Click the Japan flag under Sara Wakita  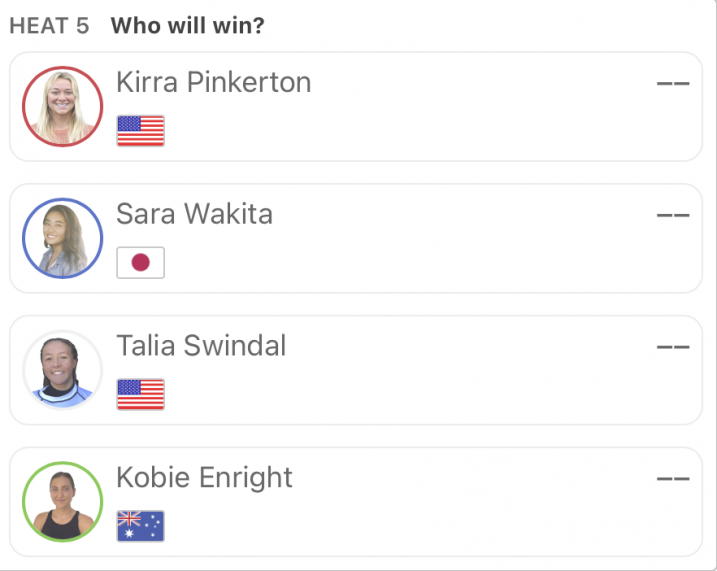[140, 262]
